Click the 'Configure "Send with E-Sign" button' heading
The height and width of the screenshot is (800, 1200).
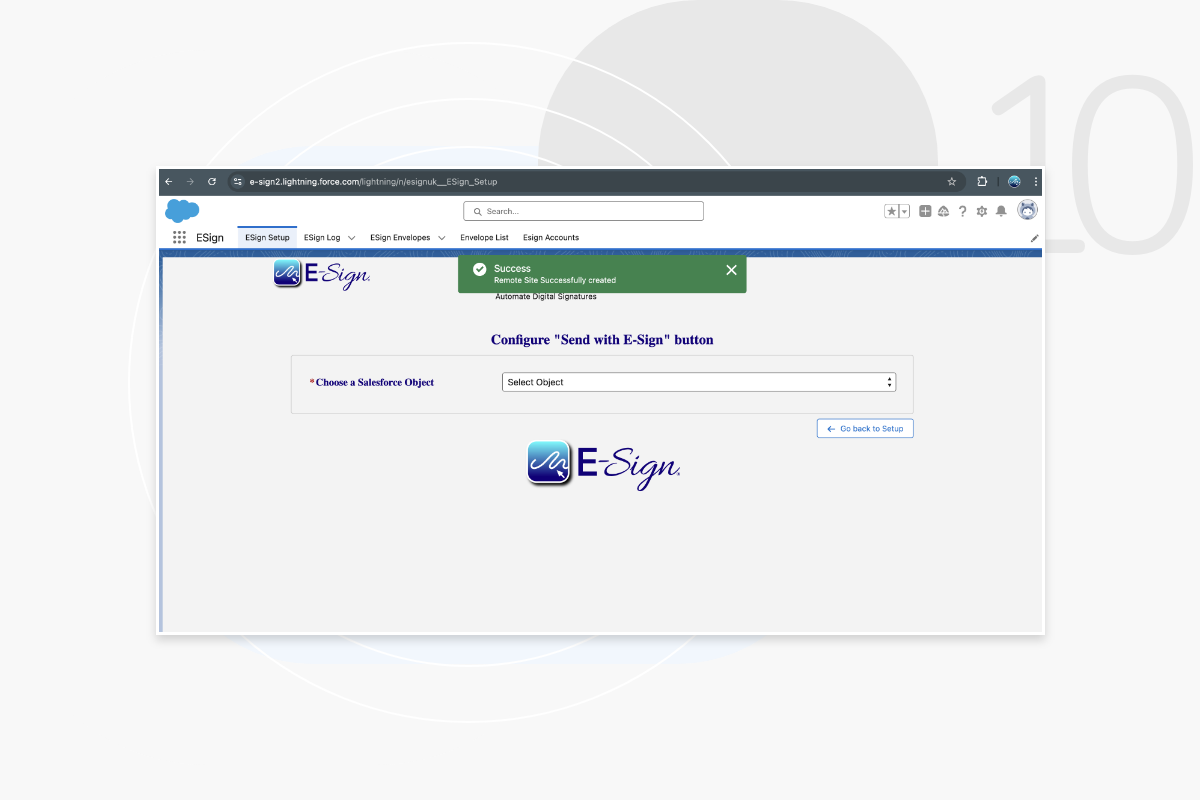click(602, 340)
